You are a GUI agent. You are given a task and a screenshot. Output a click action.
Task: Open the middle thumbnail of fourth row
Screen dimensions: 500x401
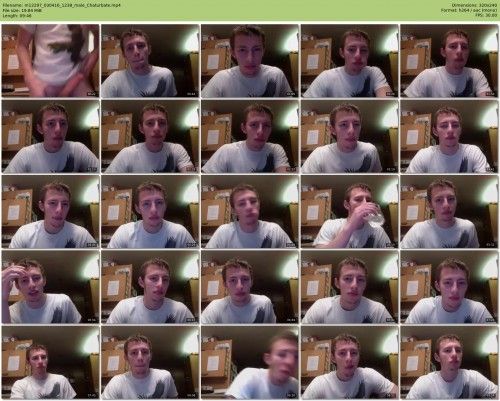pos(250,287)
